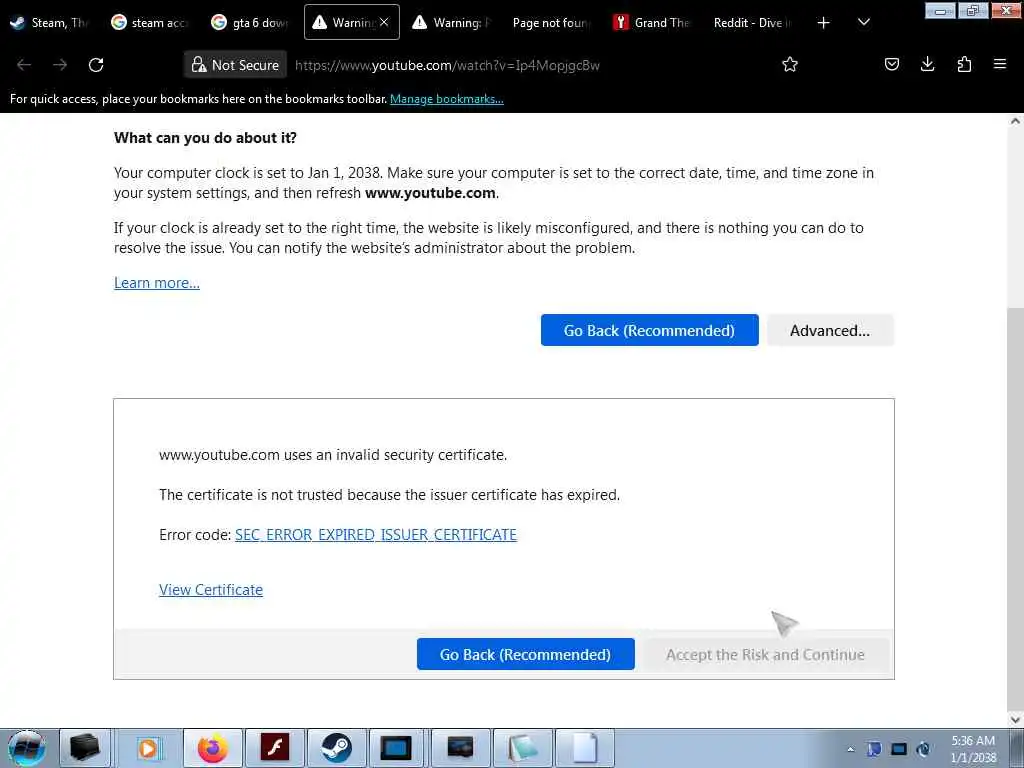Bookmark this page with star icon

click(x=790, y=64)
